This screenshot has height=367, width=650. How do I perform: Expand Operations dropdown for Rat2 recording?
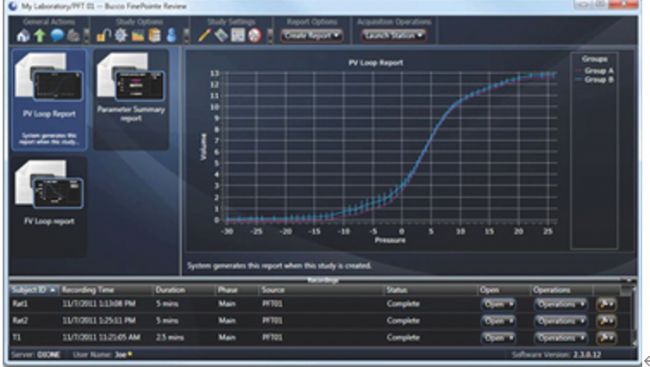click(x=560, y=321)
